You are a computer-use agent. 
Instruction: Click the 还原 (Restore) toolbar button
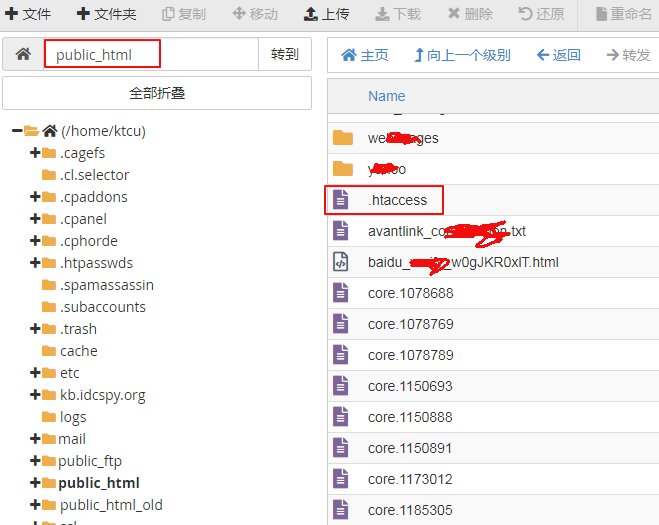coord(541,14)
